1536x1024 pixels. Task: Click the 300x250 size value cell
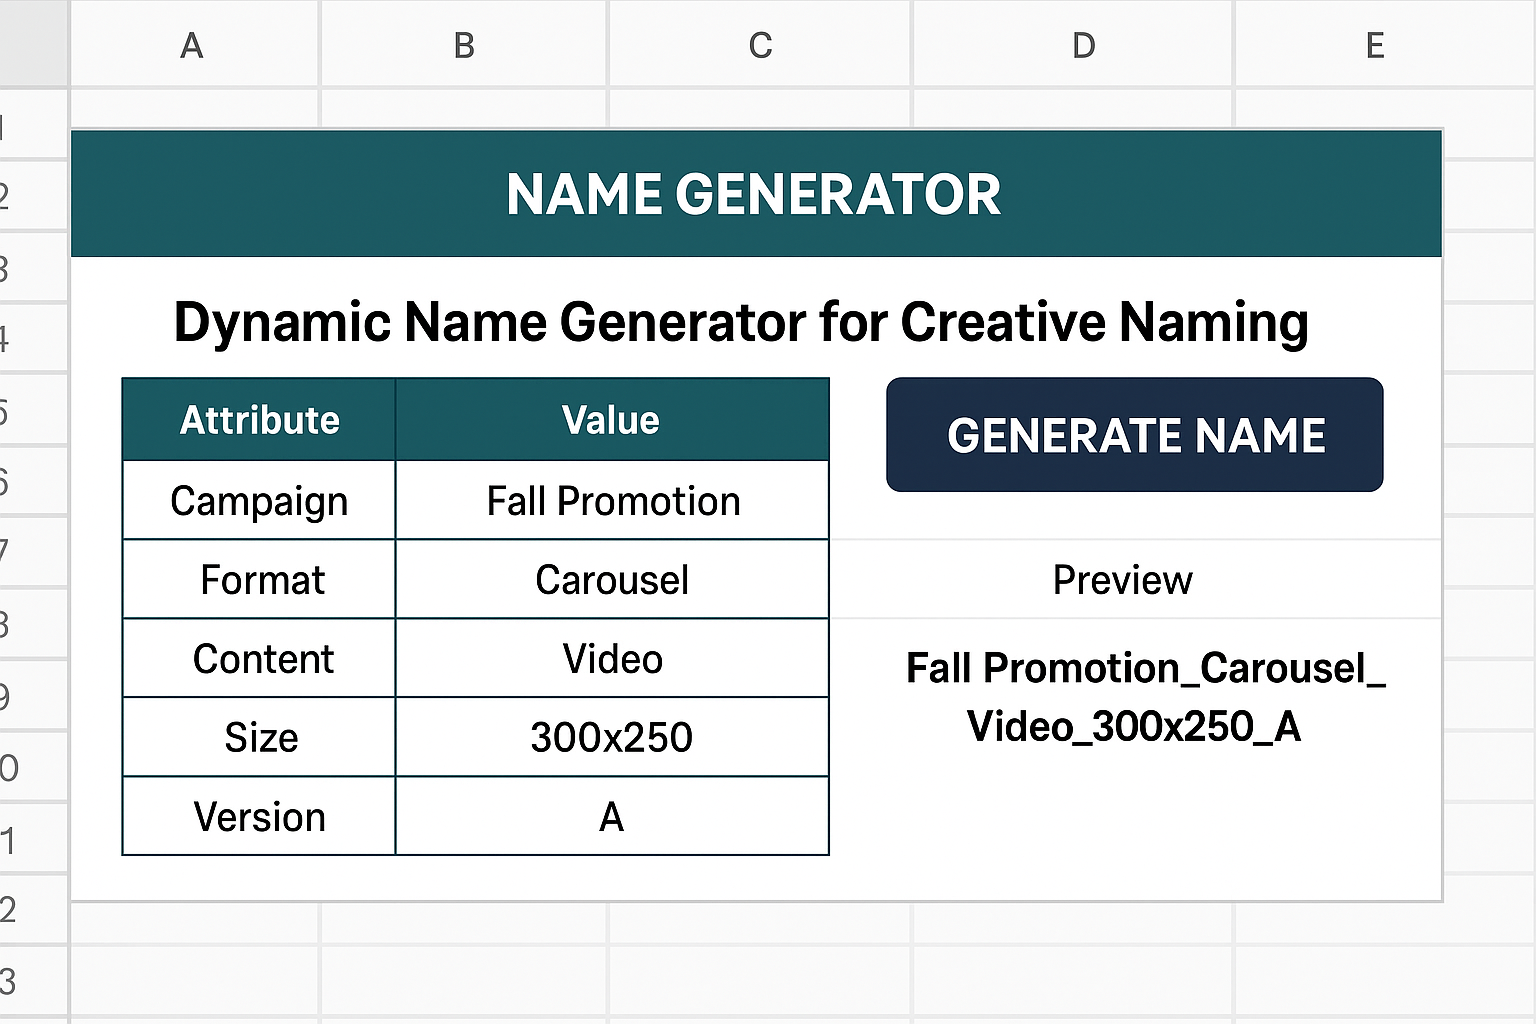(x=612, y=737)
